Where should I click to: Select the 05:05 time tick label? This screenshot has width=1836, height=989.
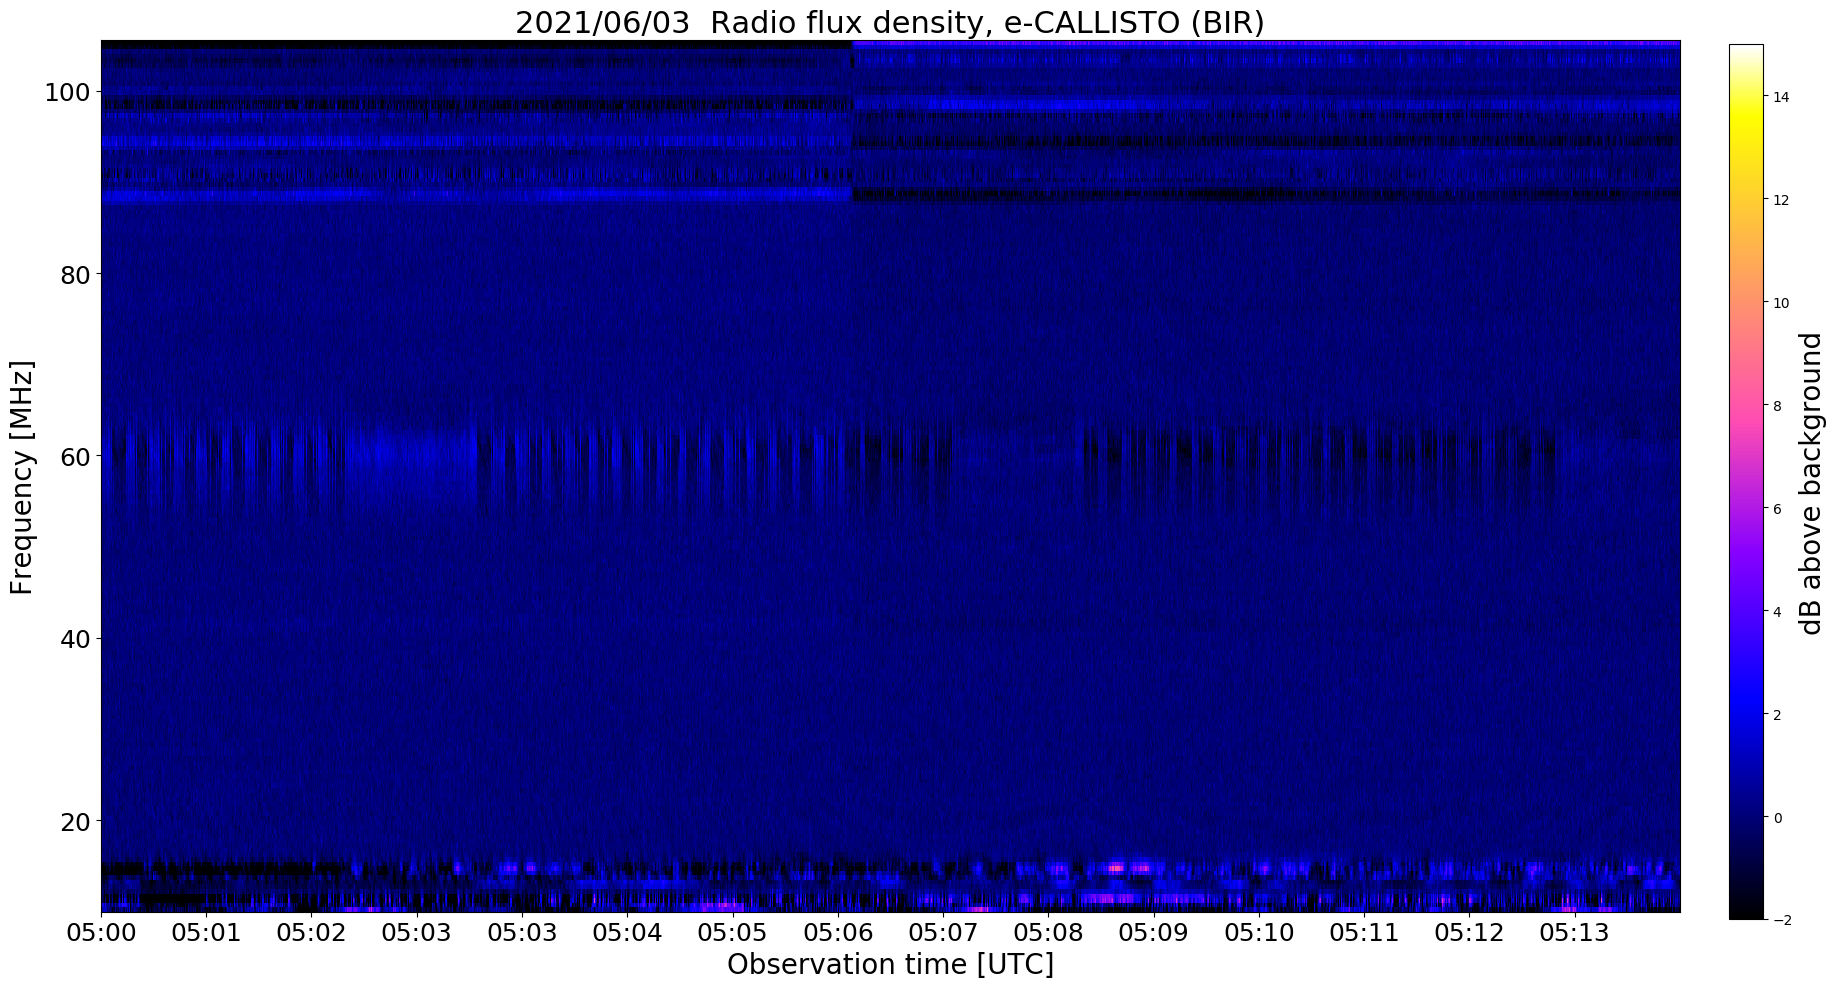click(732, 934)
